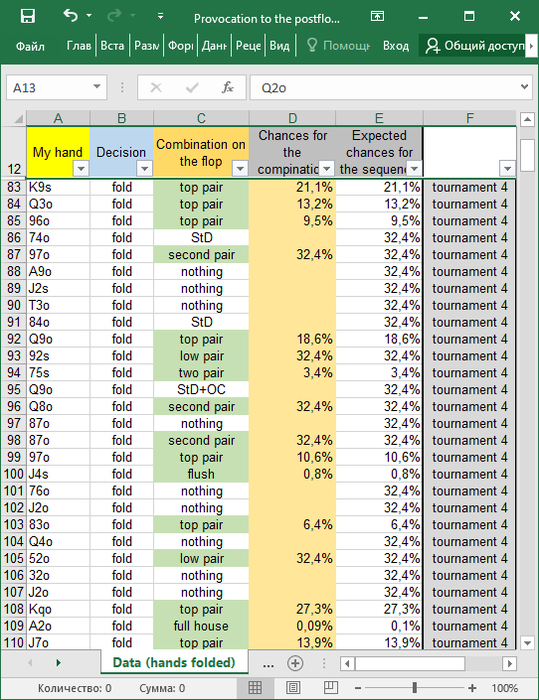This screenshot has width=539, height=700.
Task: Select cell K9s in row 83
Action: [58, 187]
